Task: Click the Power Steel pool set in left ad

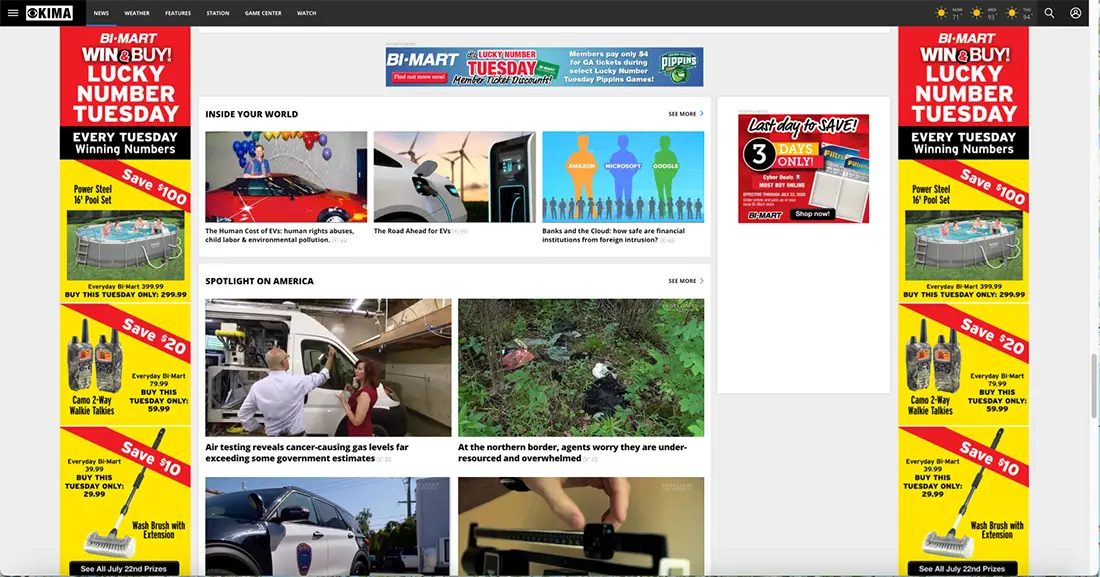Action: pyautogui.click(x=126, y=246)
